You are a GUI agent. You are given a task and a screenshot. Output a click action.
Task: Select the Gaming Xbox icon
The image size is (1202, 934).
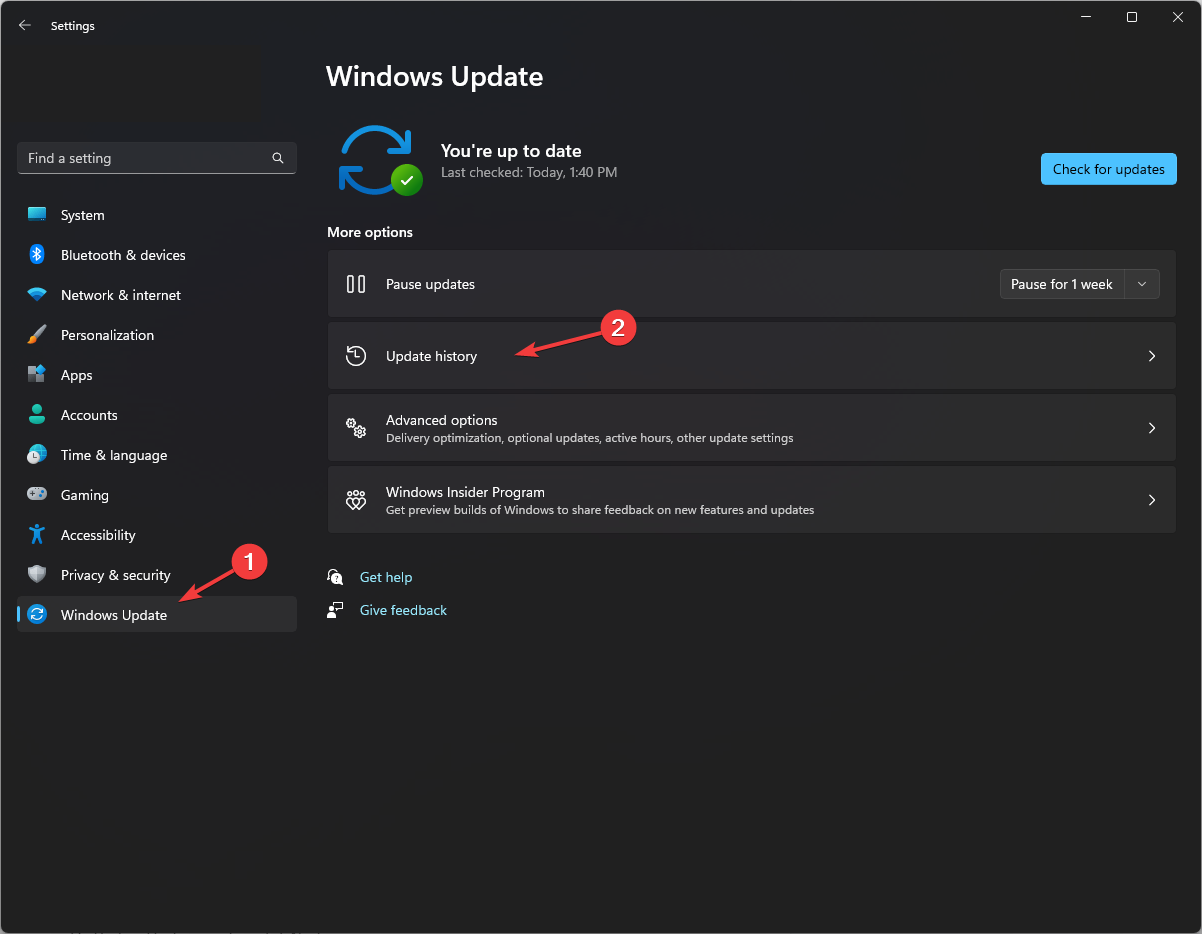click(x=36, y=494)
